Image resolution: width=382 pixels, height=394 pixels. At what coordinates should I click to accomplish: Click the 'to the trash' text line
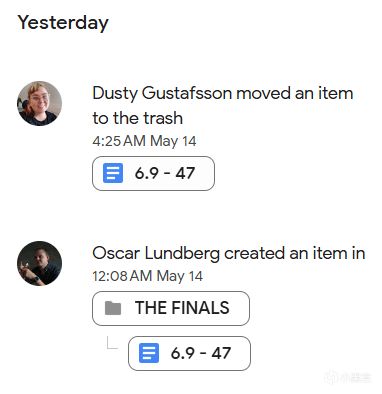[x=138, y=118]
